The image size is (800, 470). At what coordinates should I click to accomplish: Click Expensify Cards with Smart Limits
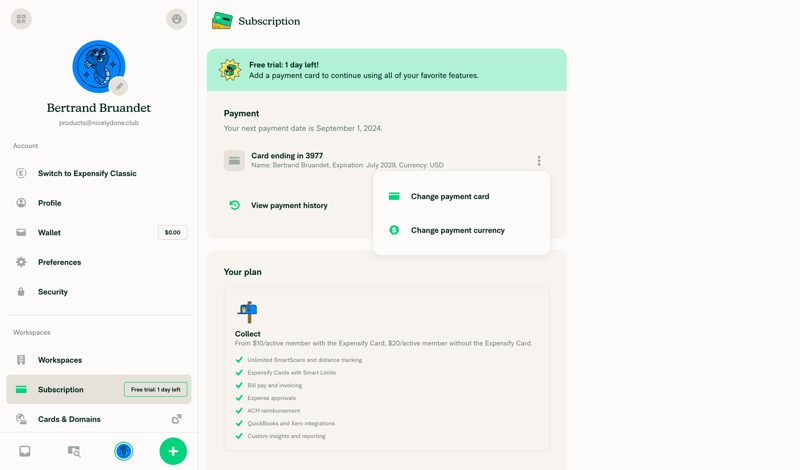tap(291, 373)
